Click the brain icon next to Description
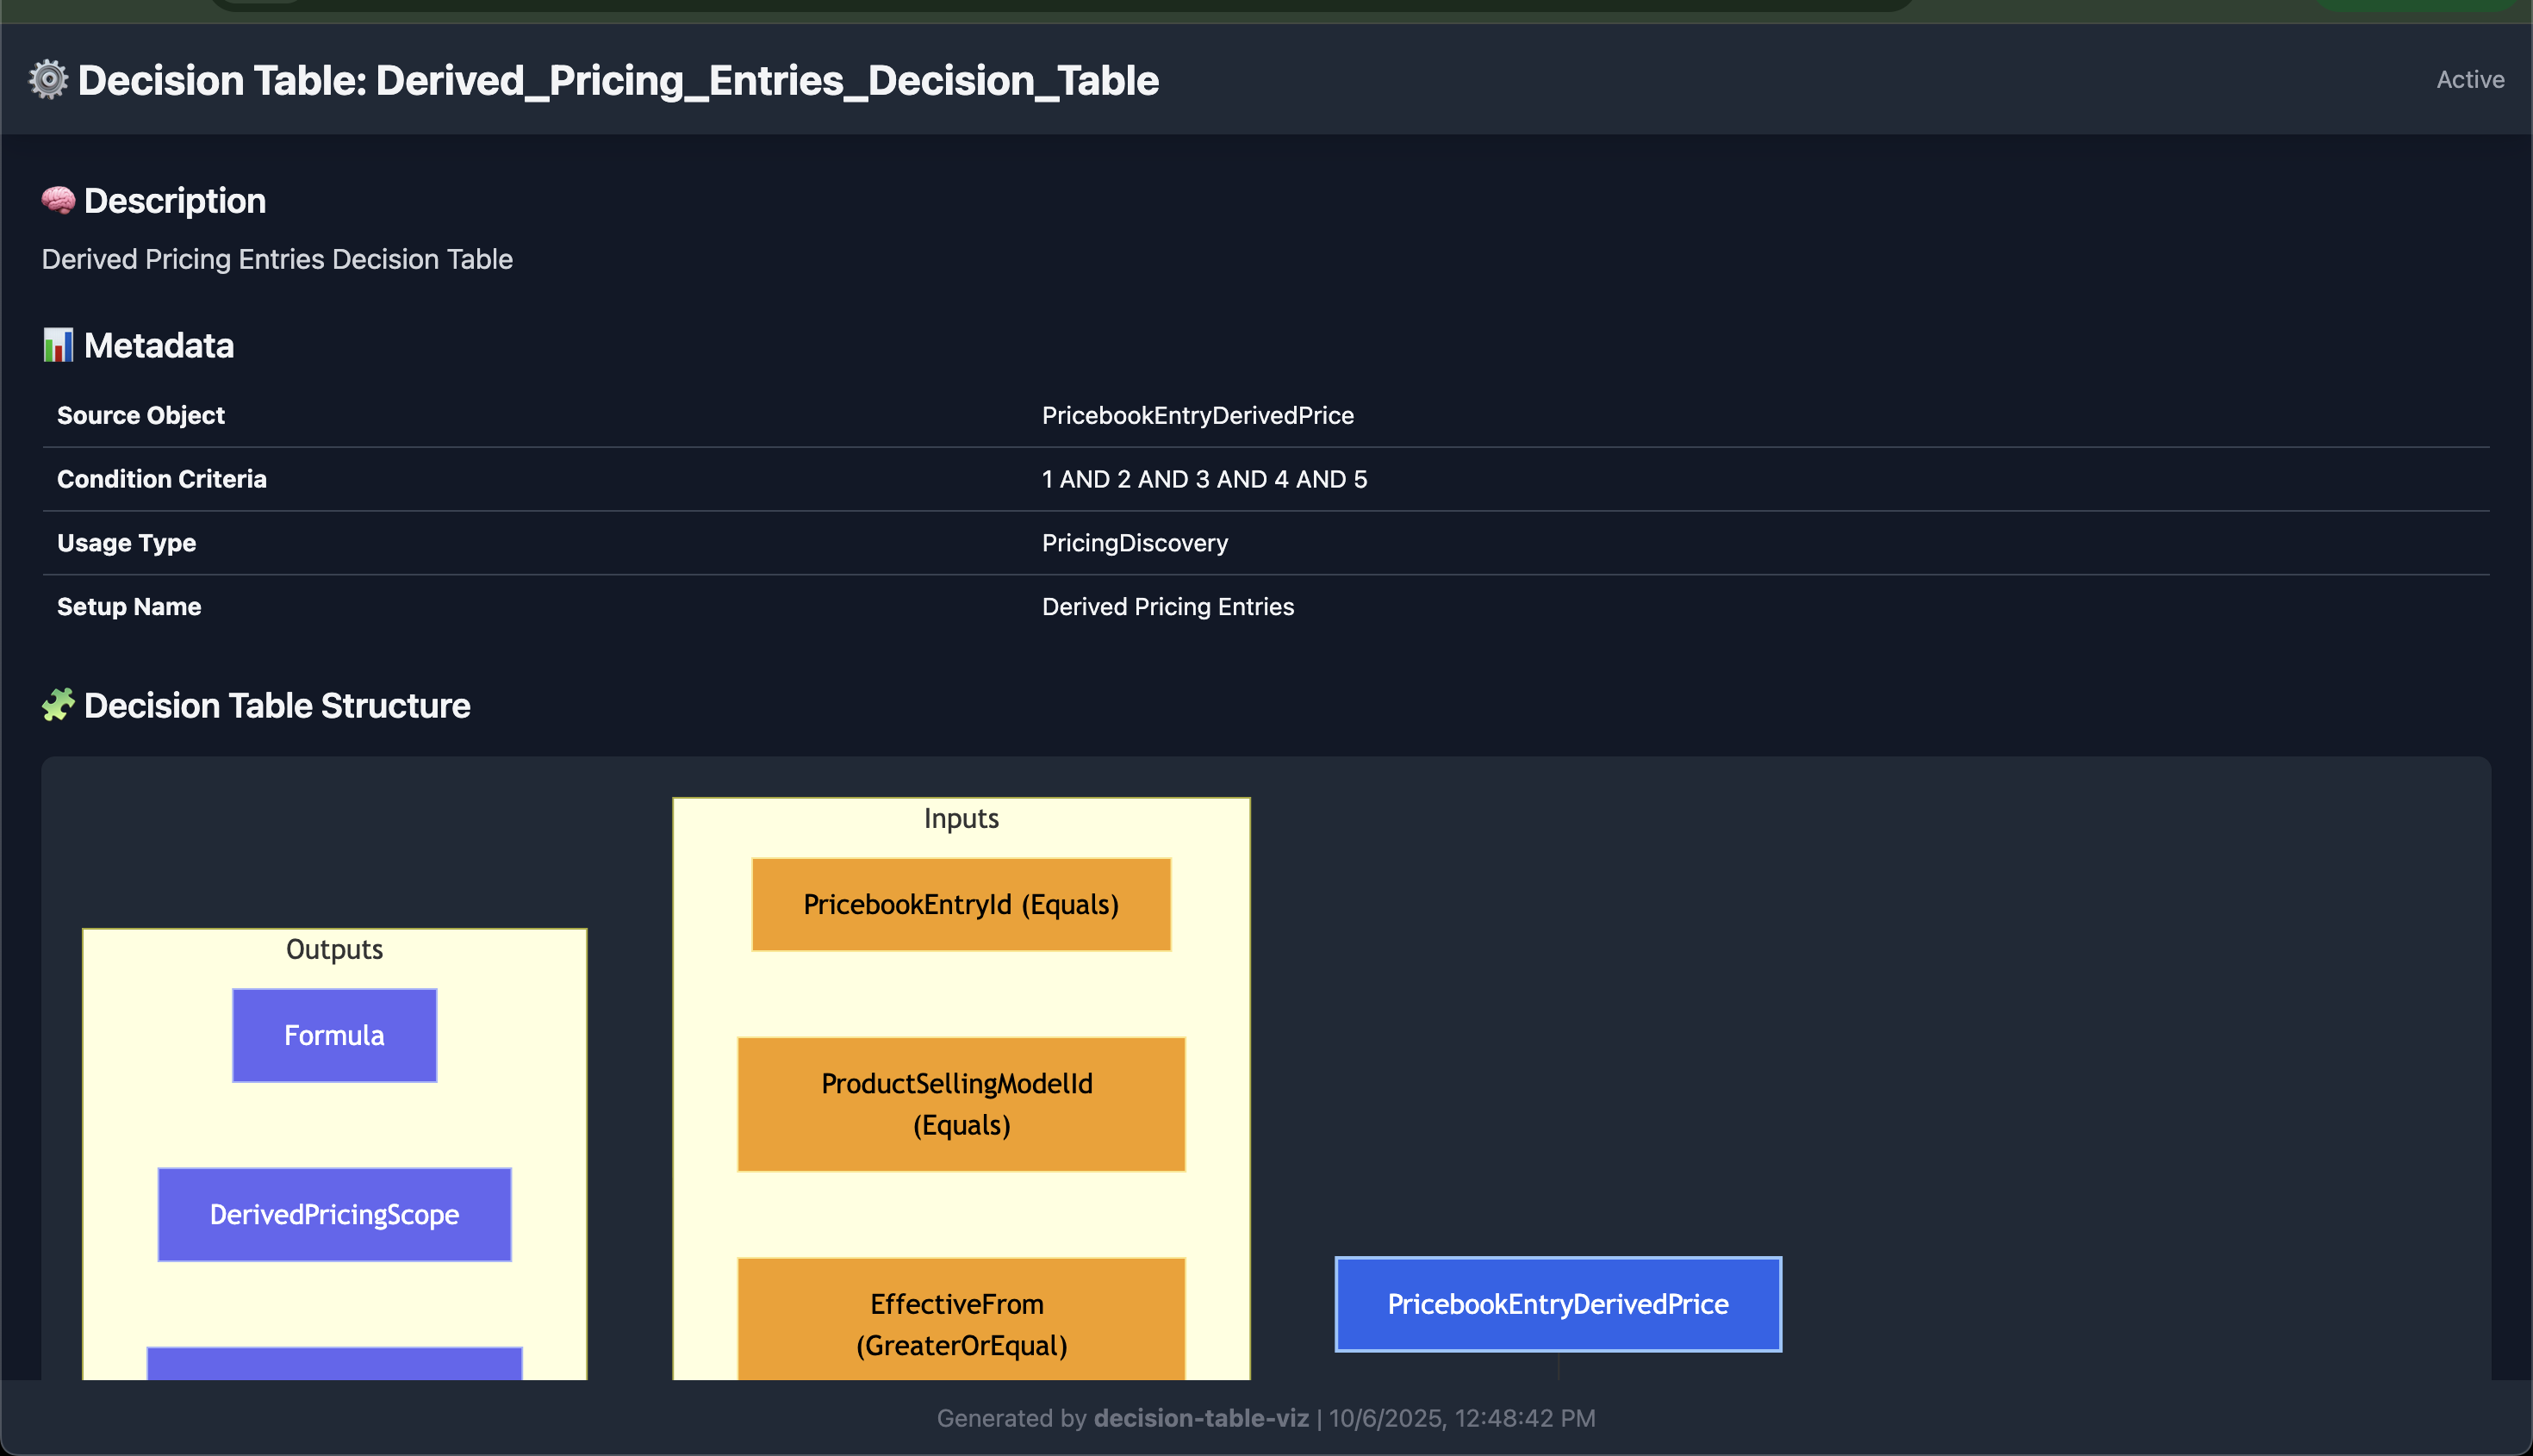2533x1456 pixels. tap(58, 201)
